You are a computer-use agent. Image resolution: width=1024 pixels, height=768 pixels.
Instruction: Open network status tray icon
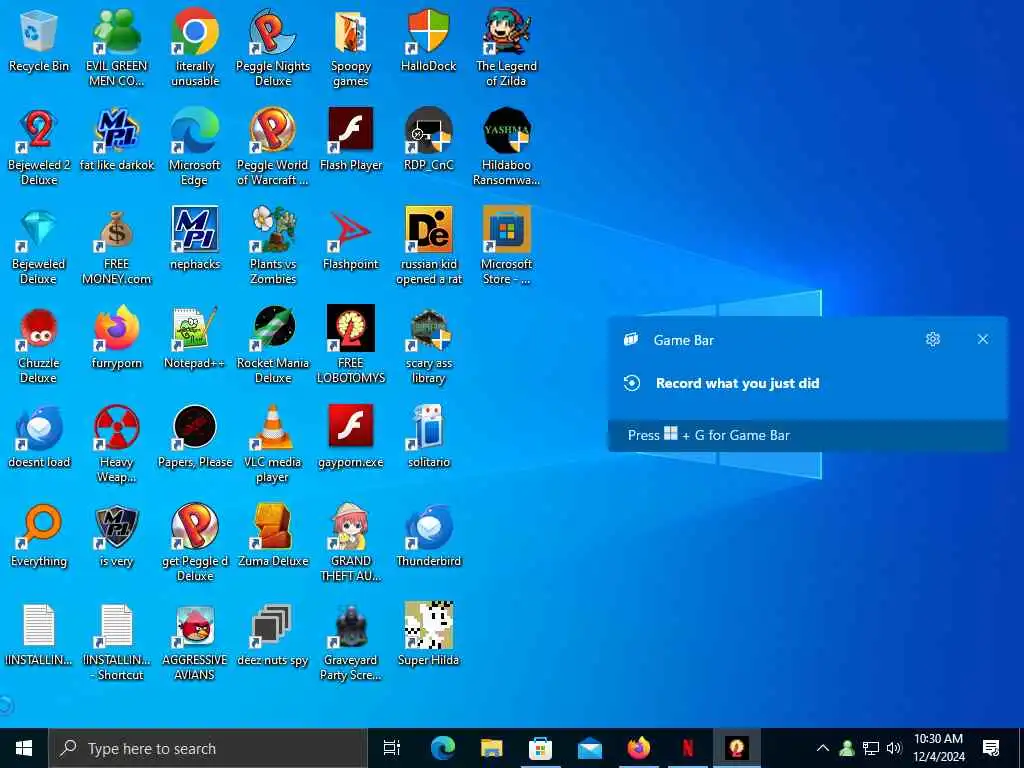click(871, 748)
